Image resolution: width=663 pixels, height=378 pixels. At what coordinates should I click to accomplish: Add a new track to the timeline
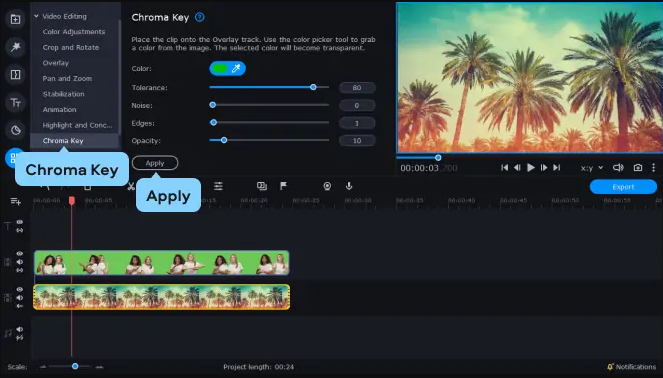[16, 201]
